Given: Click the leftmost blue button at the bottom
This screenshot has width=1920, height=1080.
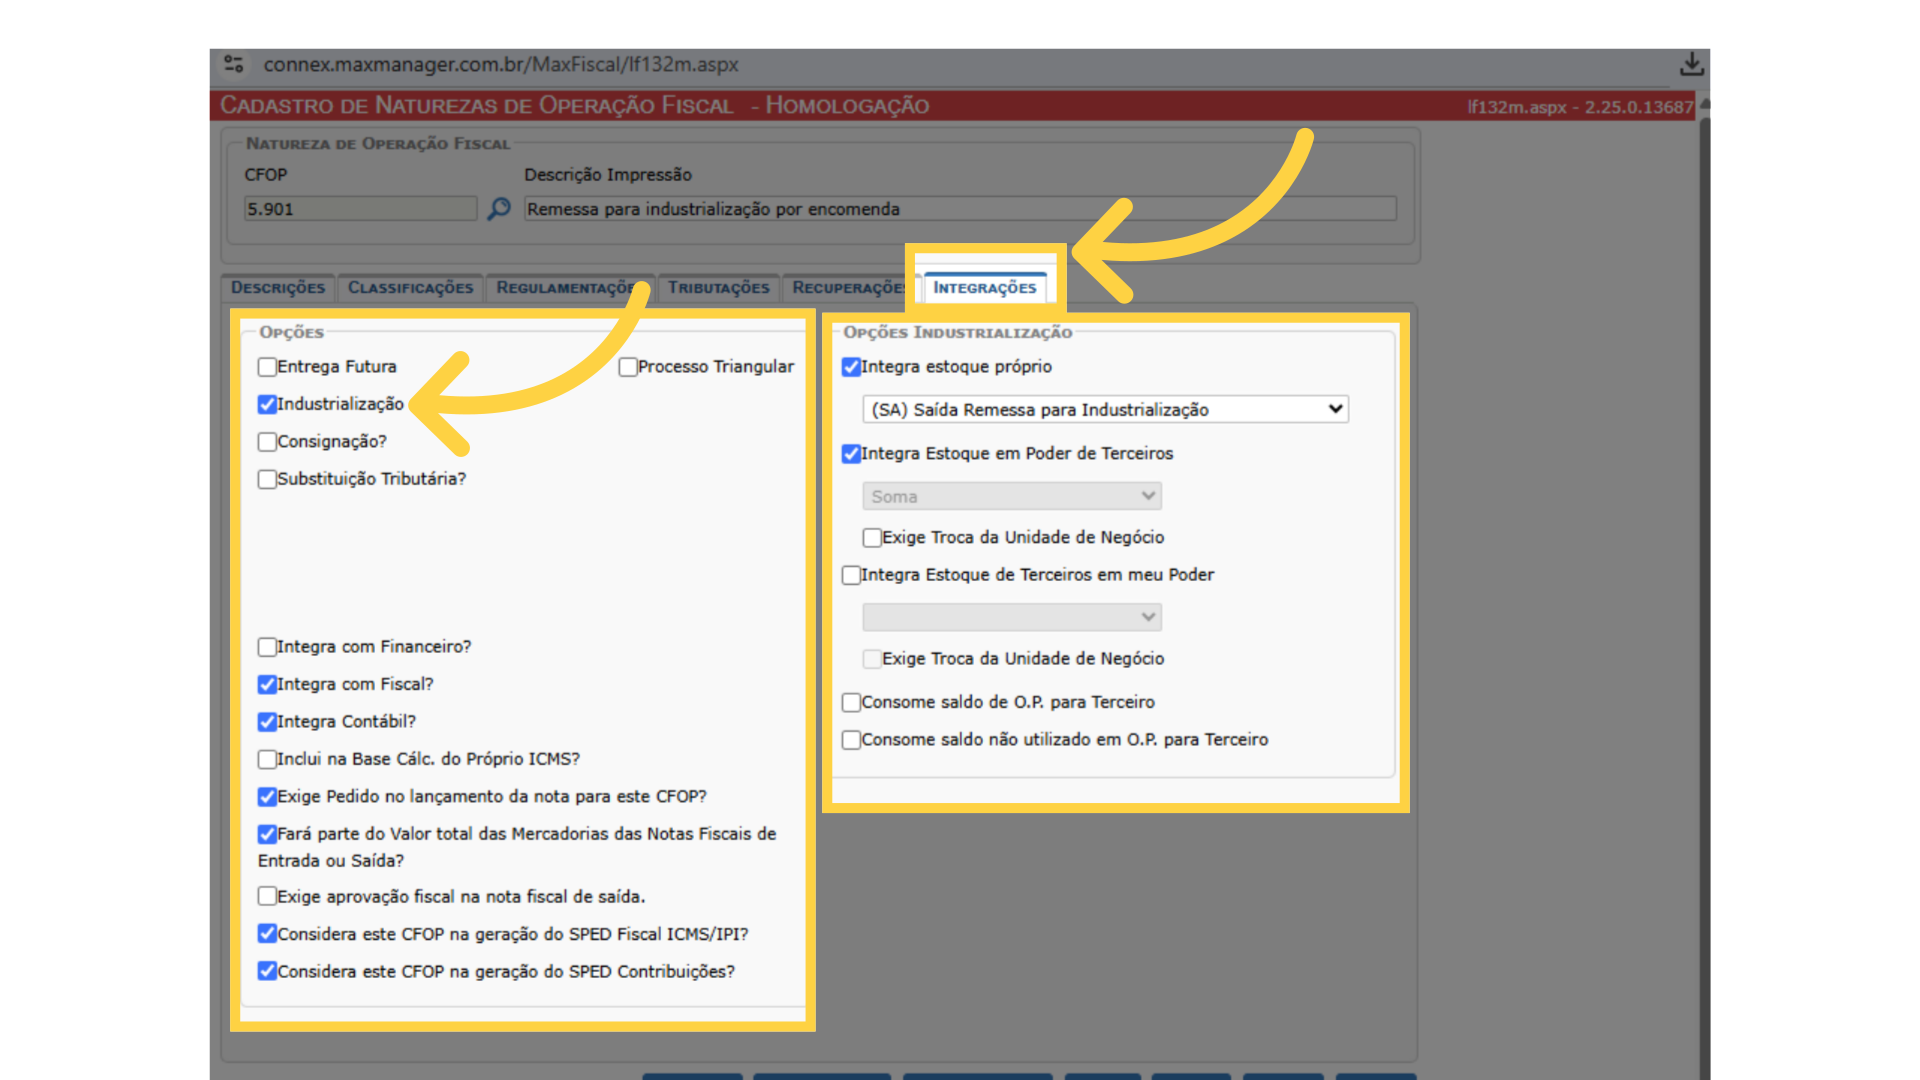Looking at the screenshot, I should [x=691, y=1077].
